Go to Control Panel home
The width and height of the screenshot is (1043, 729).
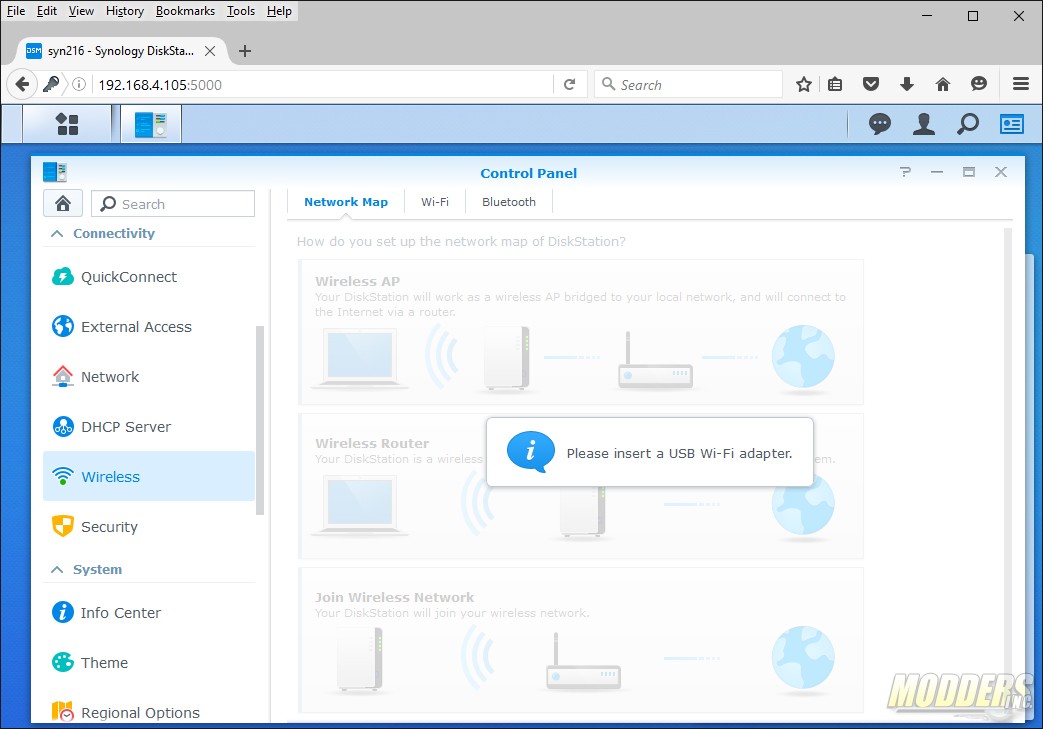[x=63, y=204]
